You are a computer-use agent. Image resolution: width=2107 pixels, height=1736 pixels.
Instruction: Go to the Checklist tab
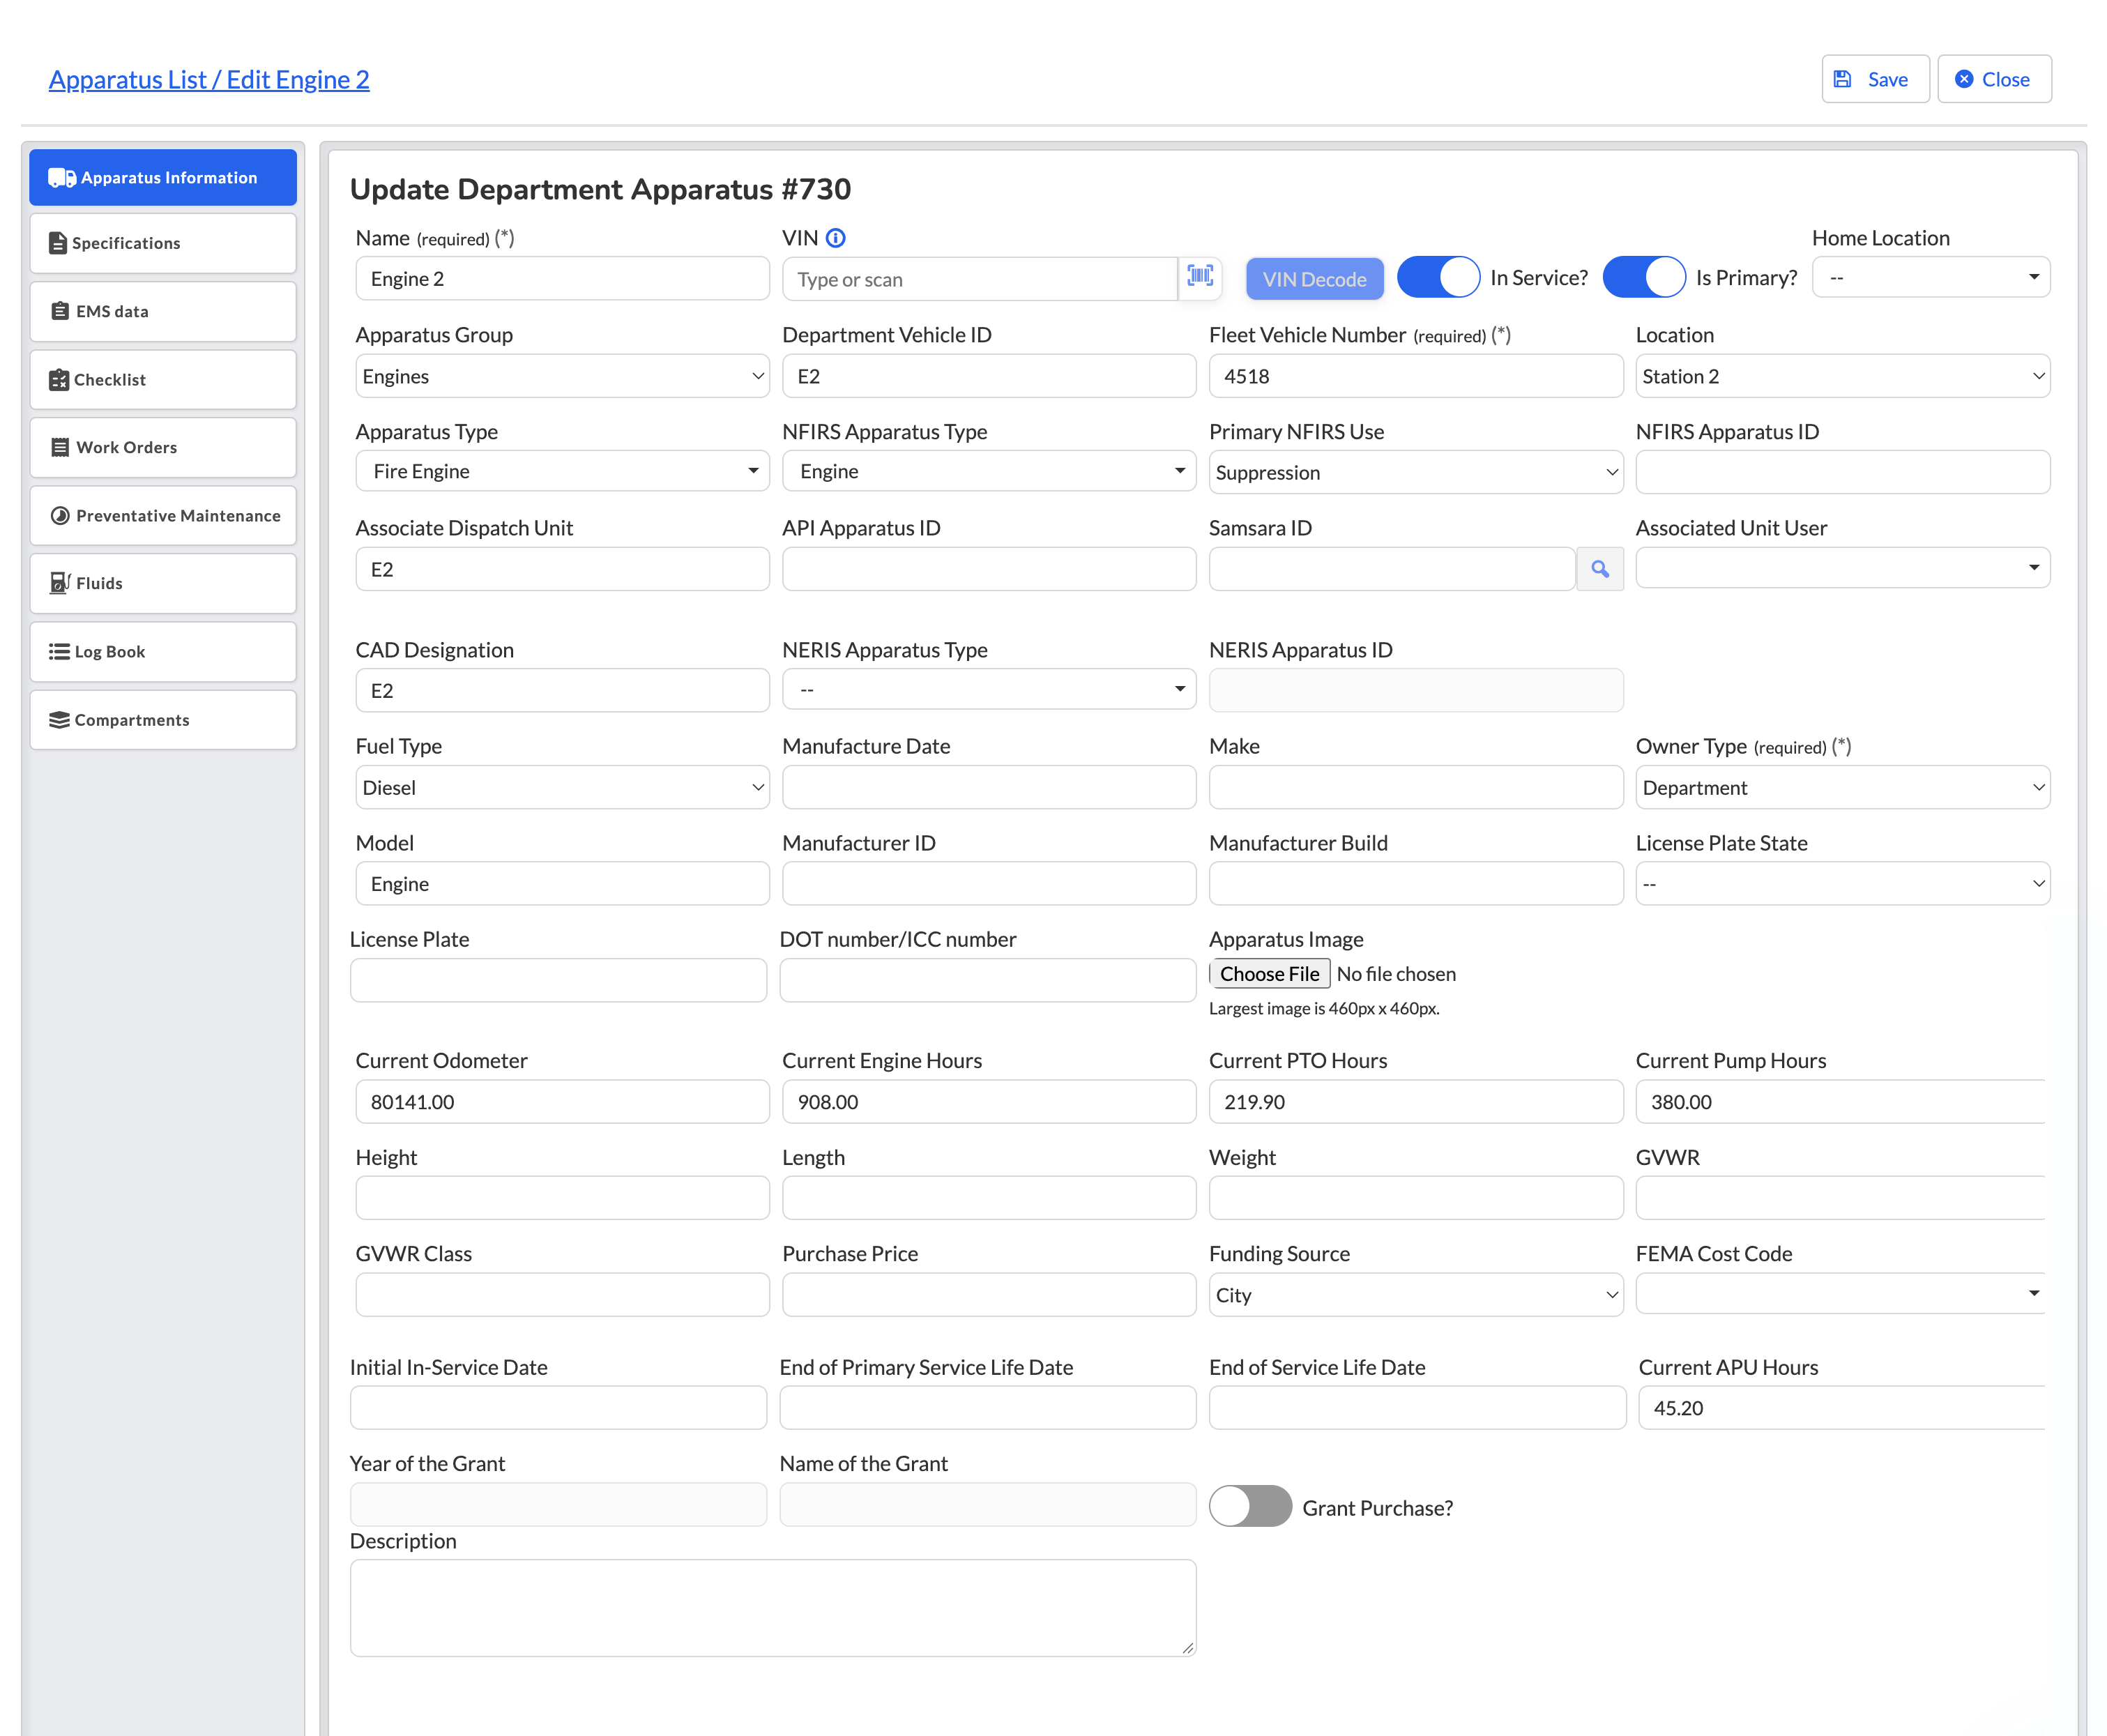coord(163,379)
